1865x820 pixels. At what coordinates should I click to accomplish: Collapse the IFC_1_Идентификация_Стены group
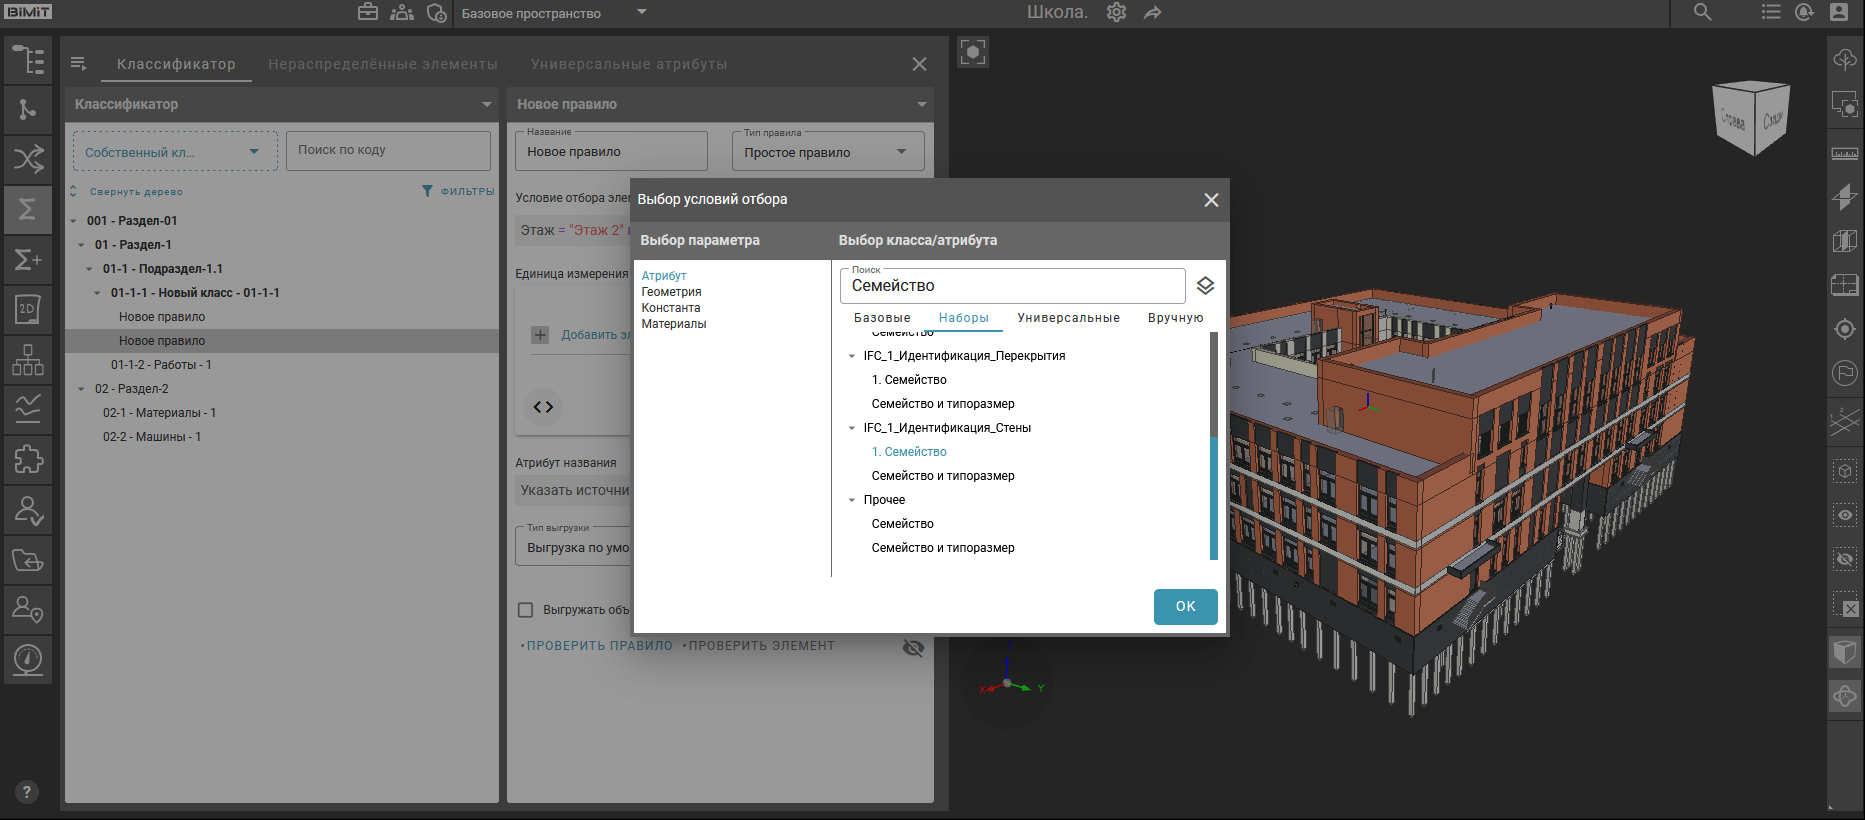[852, 428]
